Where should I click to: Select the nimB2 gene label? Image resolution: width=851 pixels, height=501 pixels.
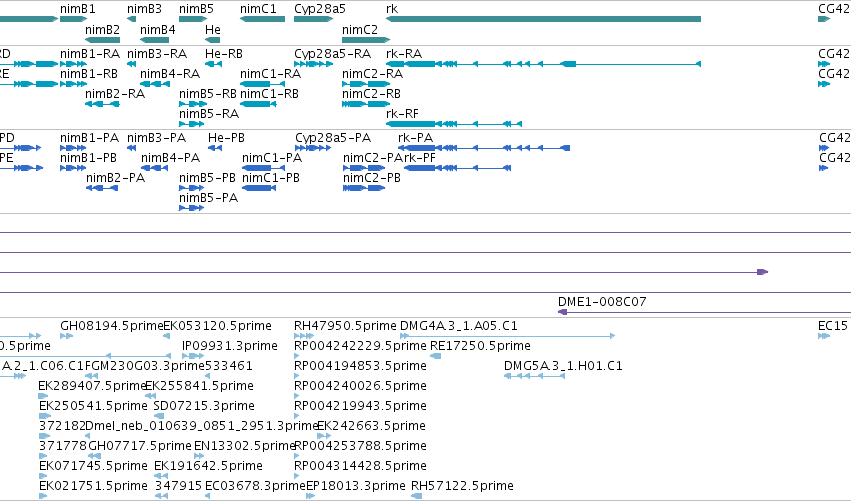[x=103, y=30]
